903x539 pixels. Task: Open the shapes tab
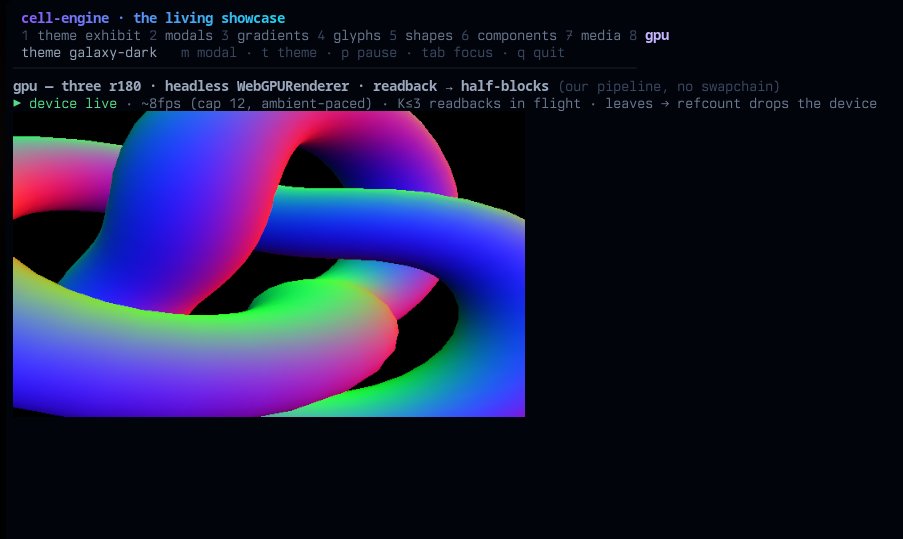coord(421,36)
